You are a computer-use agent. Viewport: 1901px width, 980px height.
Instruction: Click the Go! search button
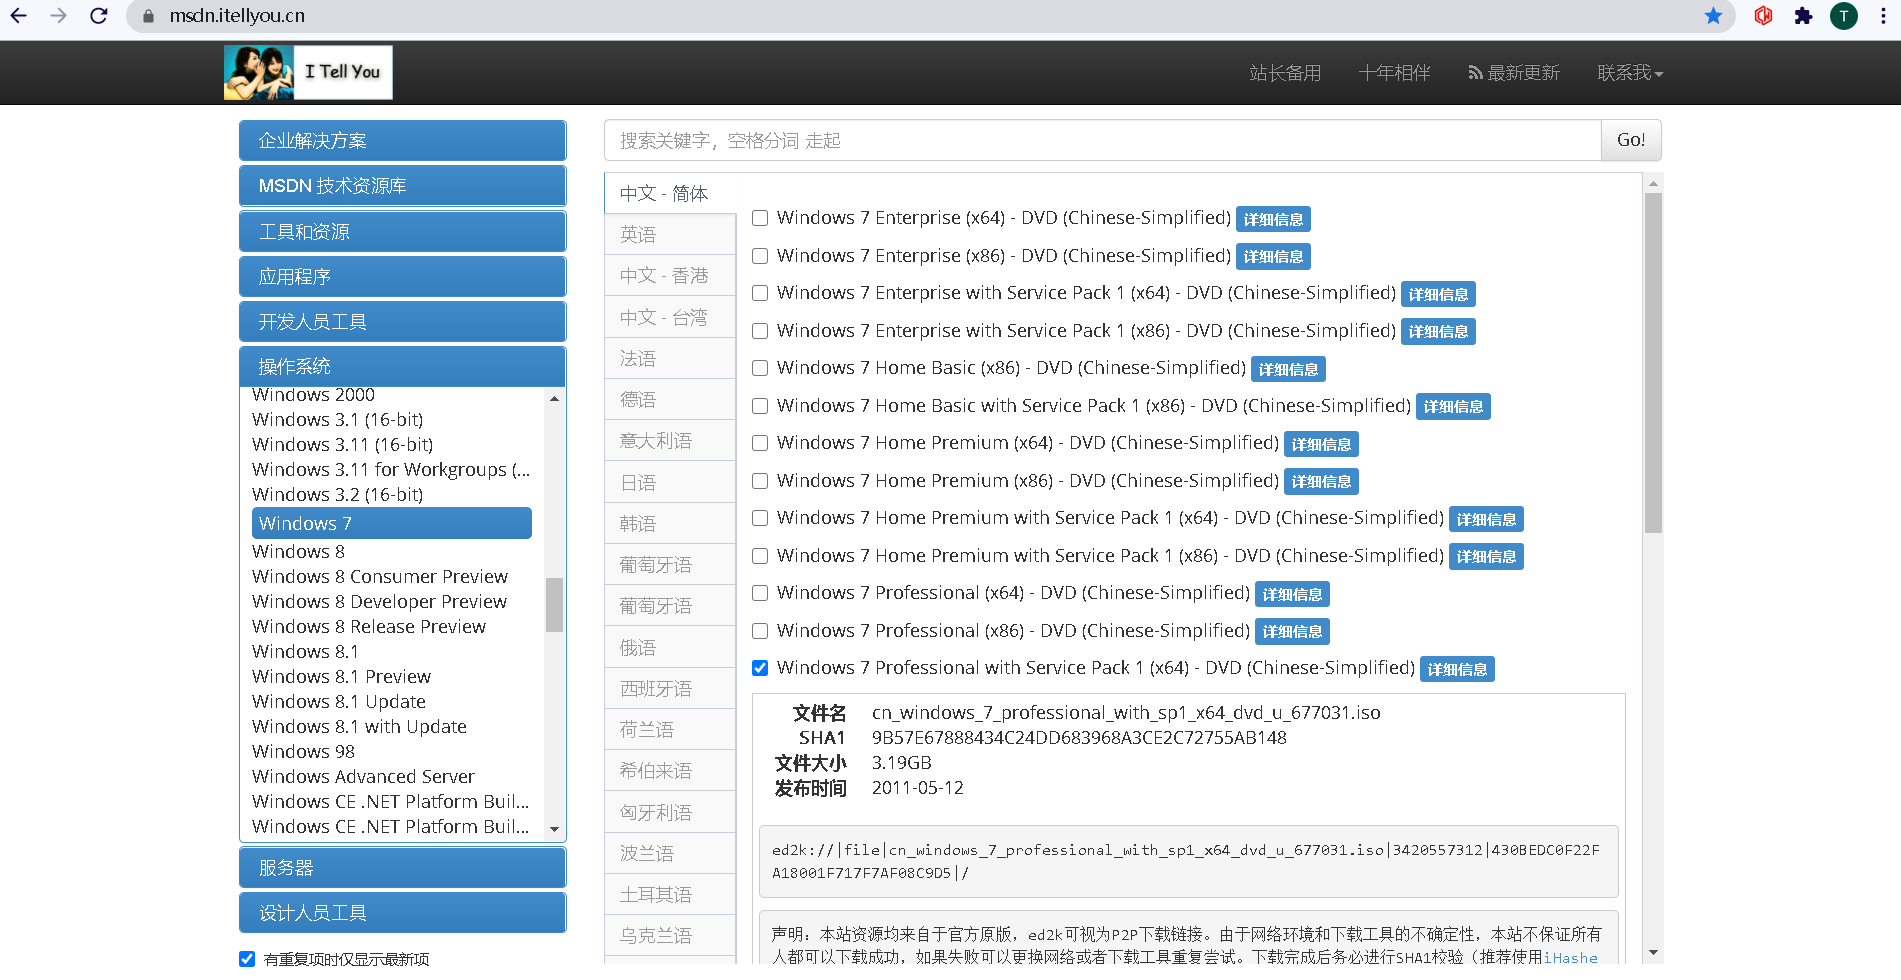(x=1631, y=140)
